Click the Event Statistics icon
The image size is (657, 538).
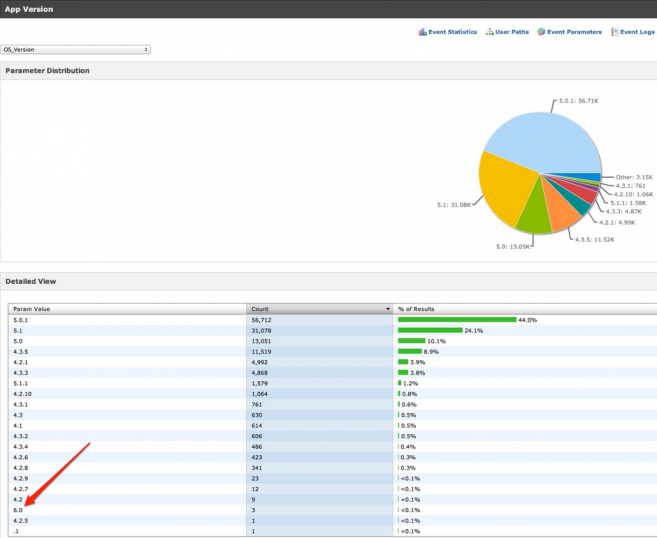(x=422, y=32)
